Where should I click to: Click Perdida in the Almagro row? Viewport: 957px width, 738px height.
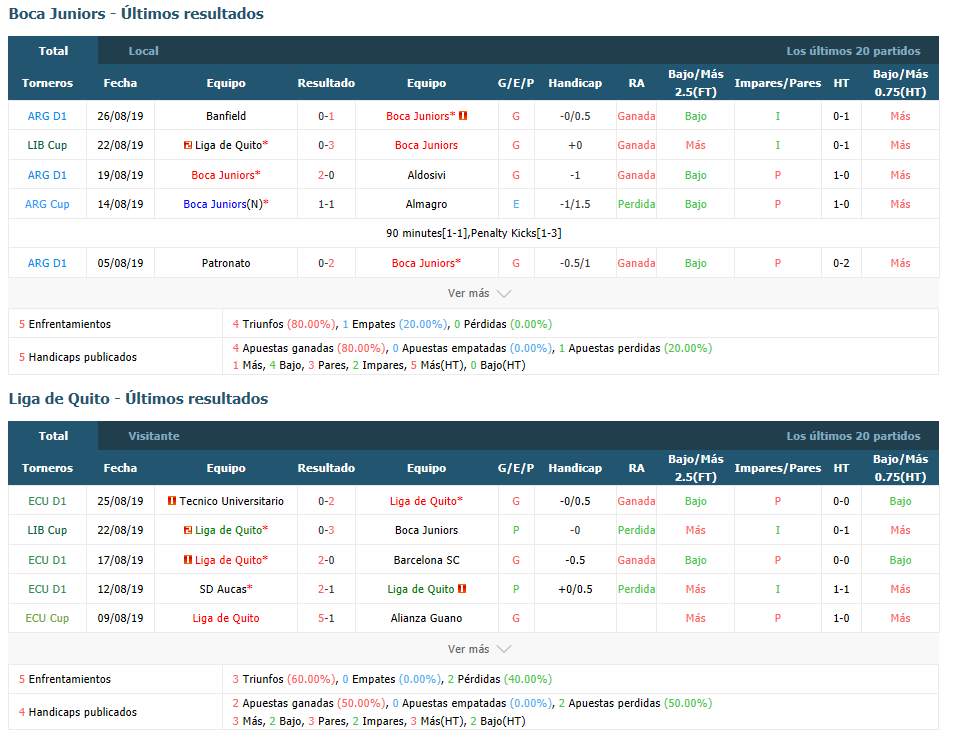tap(636, 204)
